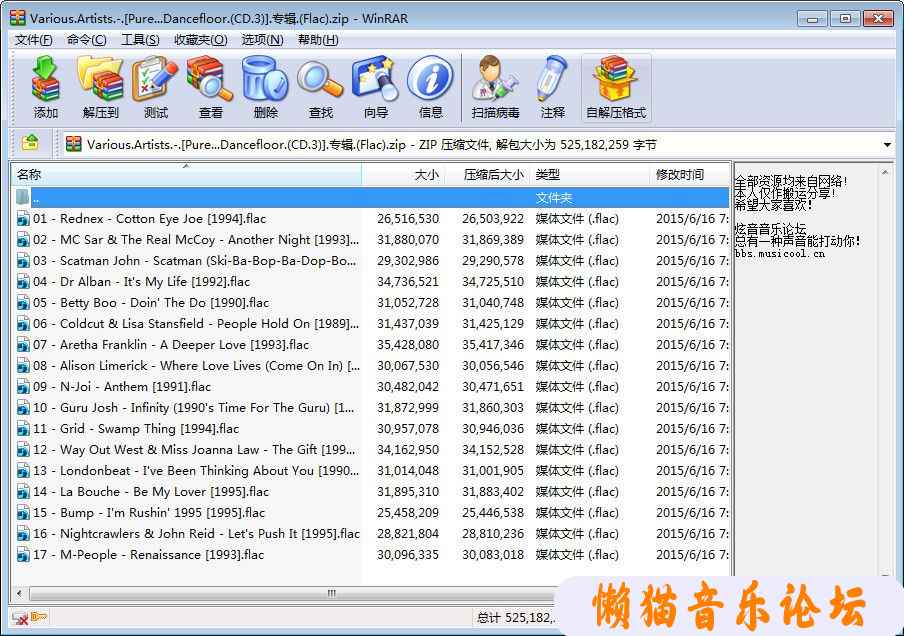Open the 命令(C) menu
Viewport: 904px width, 636px height.
tap(86, 40)
